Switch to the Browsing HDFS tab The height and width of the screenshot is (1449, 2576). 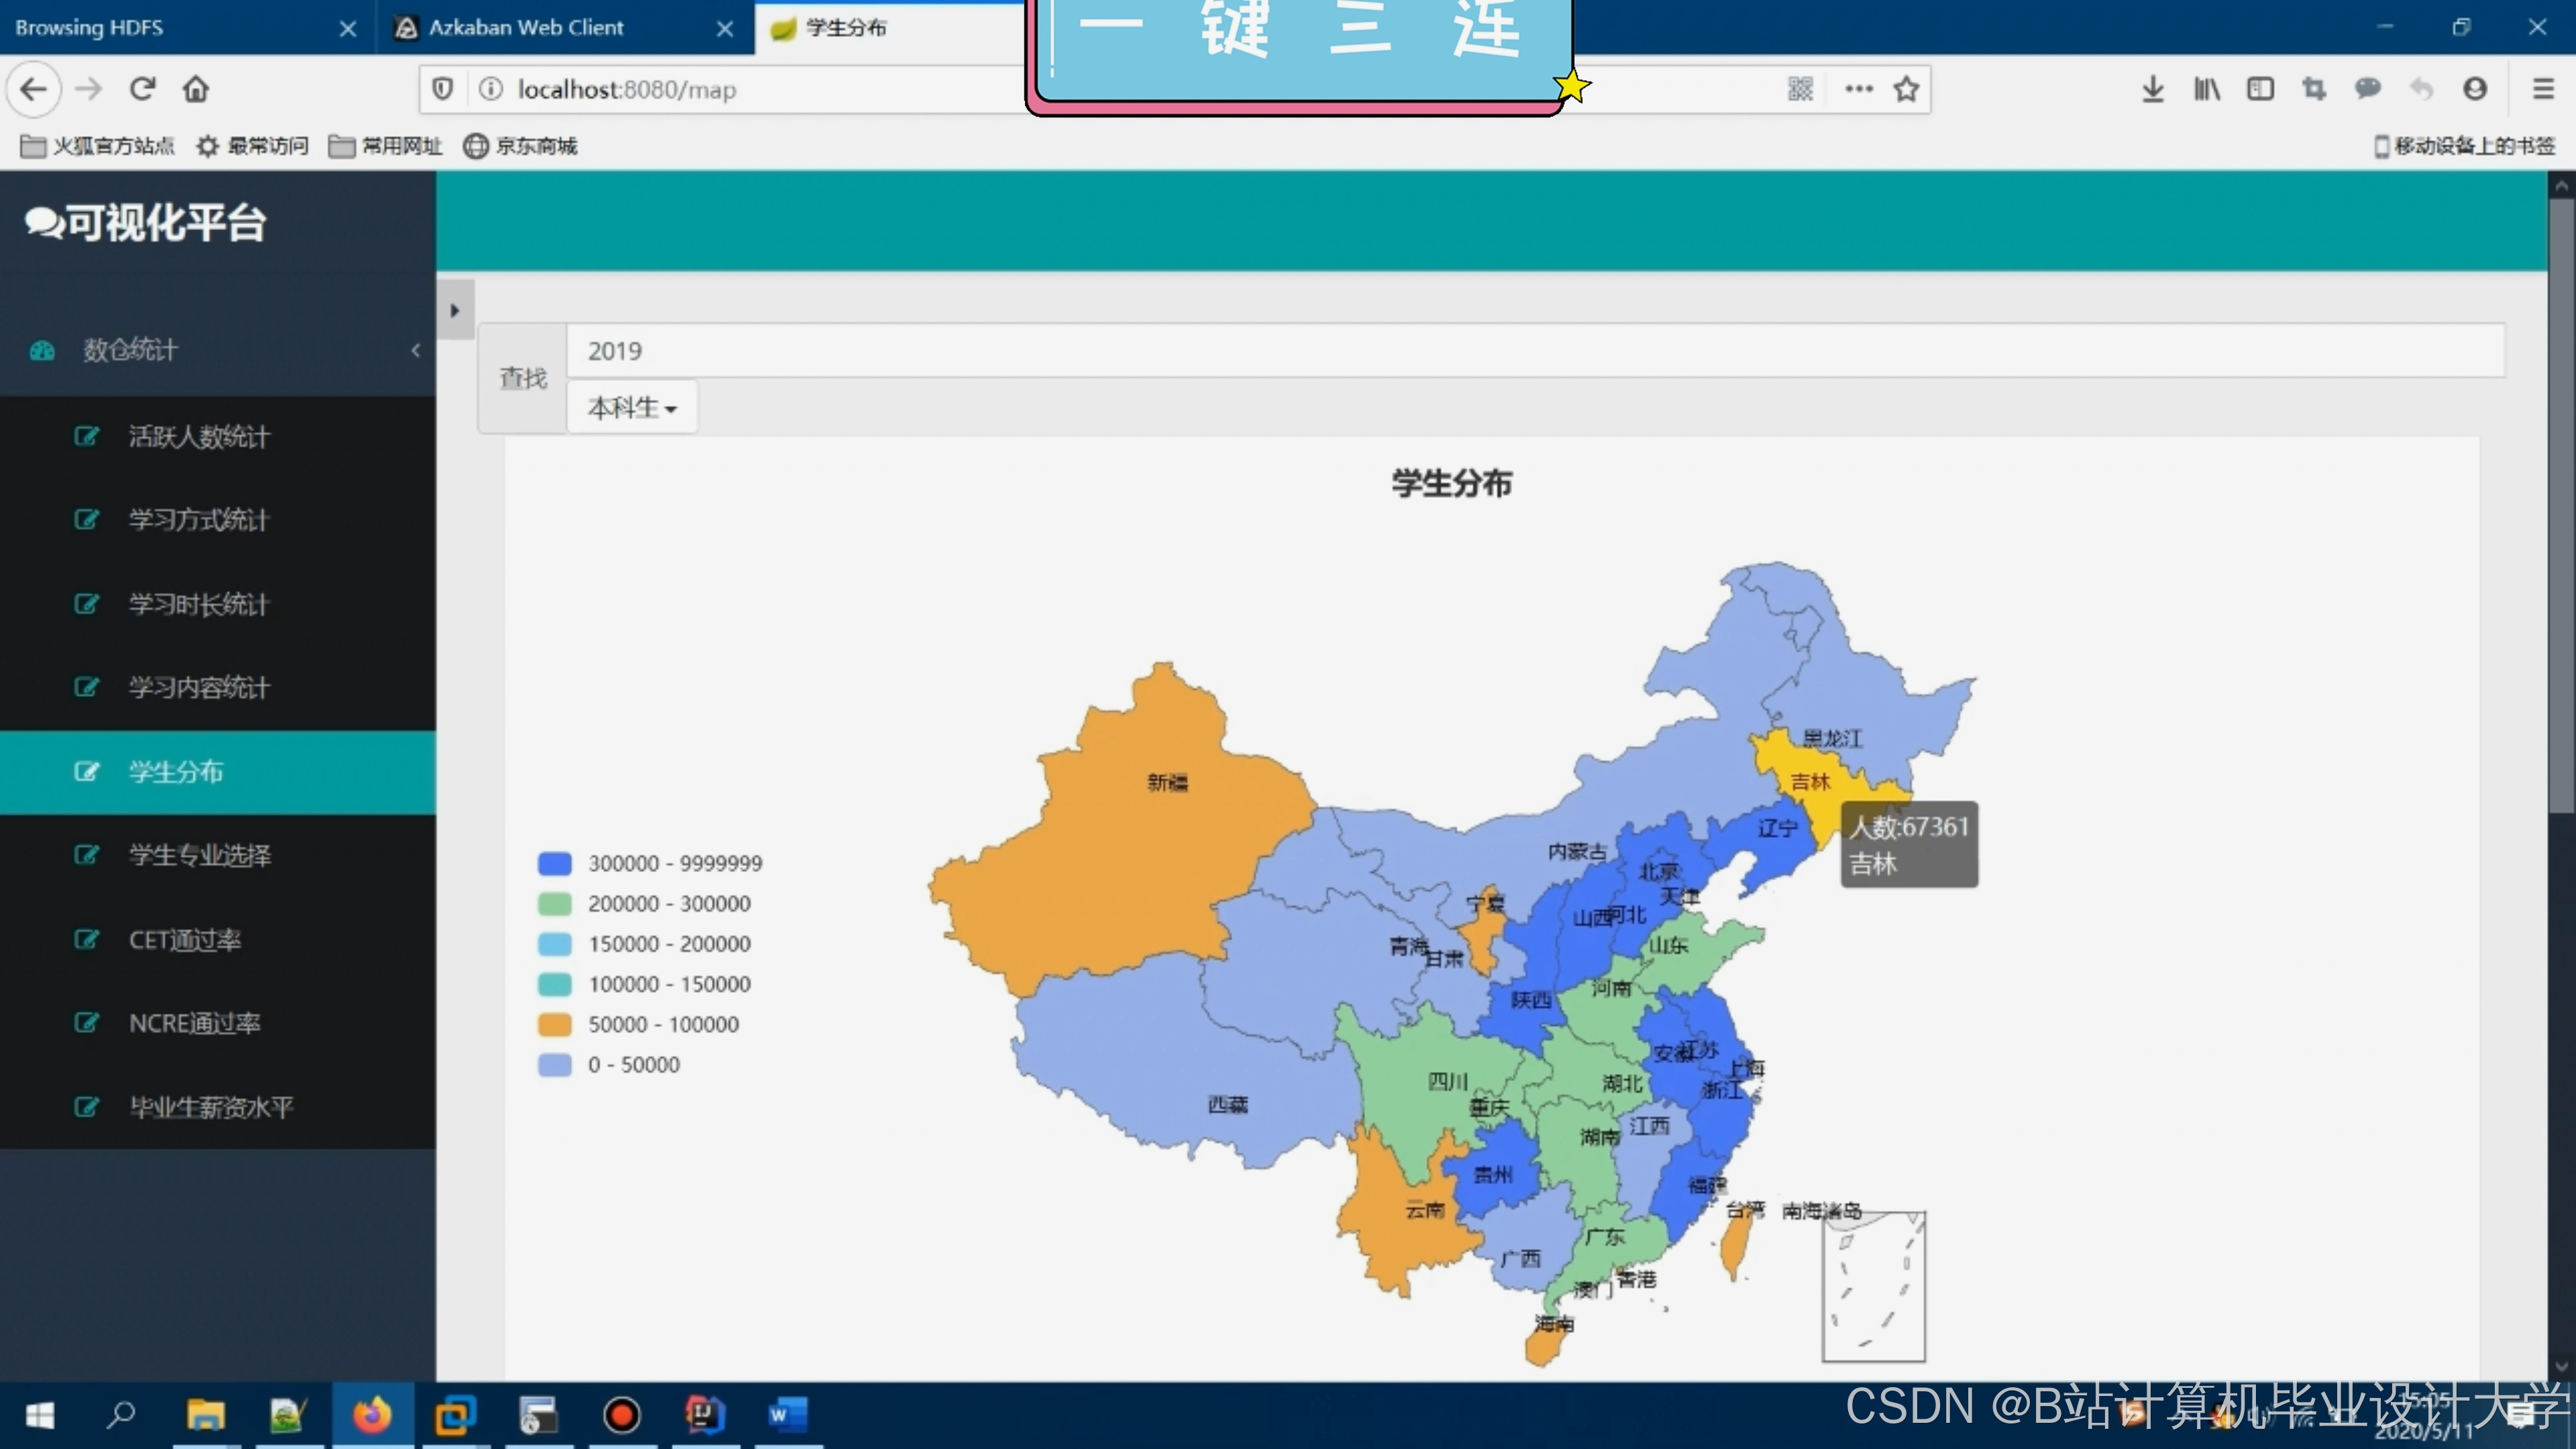click(x=90, y=28)
